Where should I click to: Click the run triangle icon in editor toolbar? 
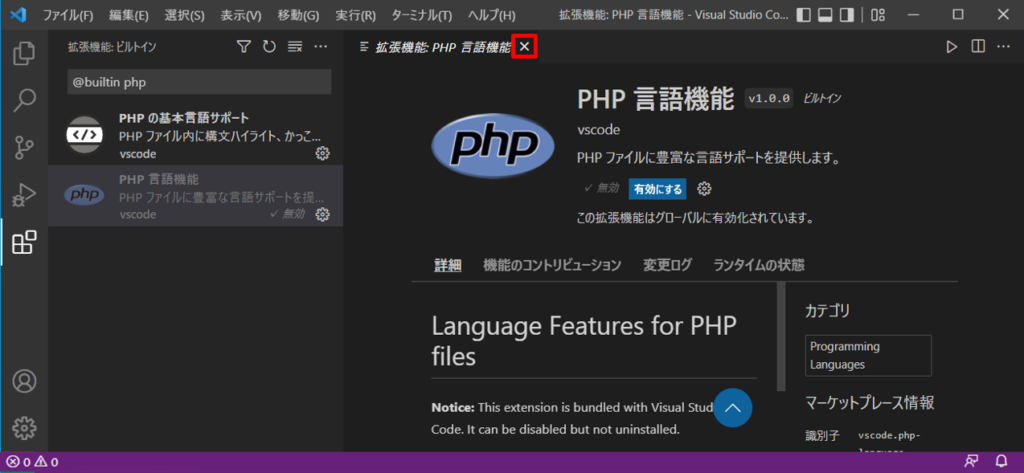[x=952, y=46]
